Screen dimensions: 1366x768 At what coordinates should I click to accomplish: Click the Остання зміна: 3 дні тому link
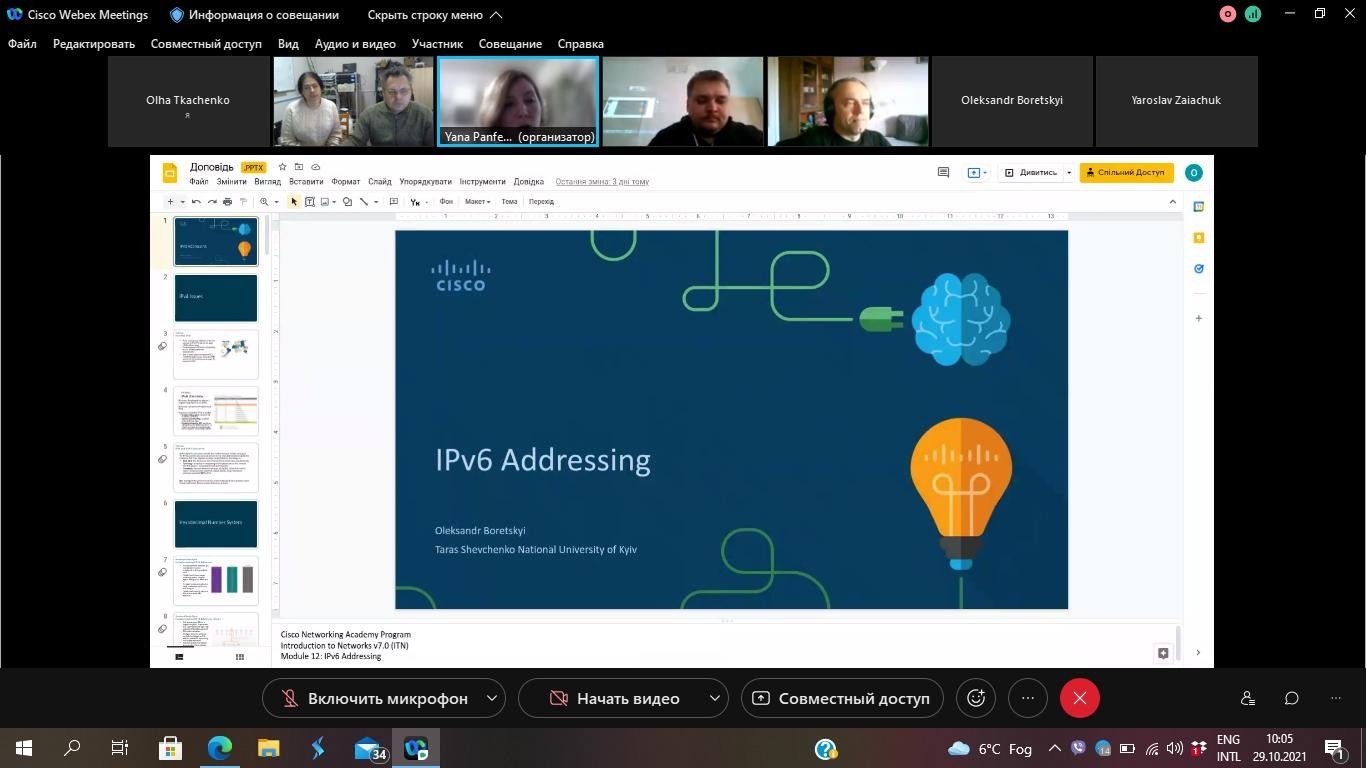tap(602, 182)
